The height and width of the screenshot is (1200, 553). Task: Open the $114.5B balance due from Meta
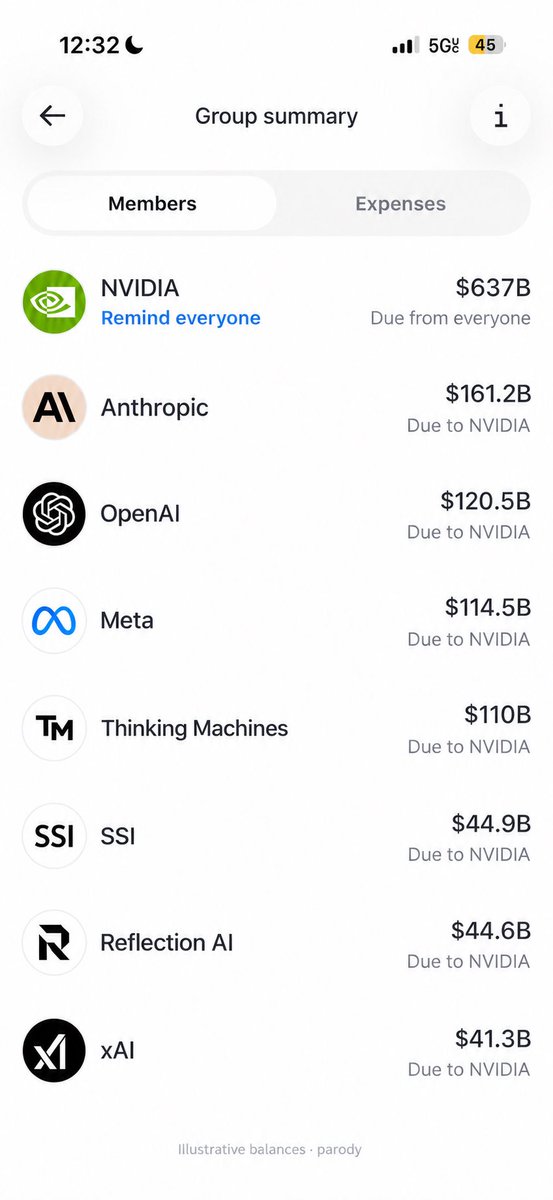(488, 607)
